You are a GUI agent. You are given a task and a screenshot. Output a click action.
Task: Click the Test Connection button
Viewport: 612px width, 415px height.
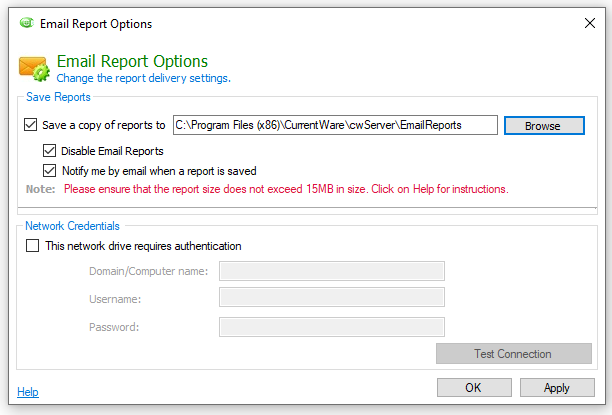(x=514, y=354)
